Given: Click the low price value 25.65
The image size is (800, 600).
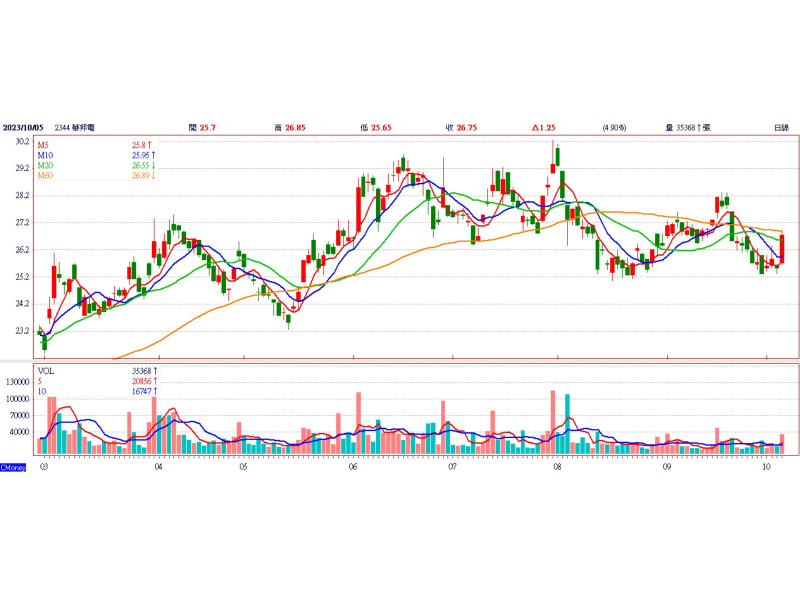Looking at the screenshot, I should coord(381,128).
